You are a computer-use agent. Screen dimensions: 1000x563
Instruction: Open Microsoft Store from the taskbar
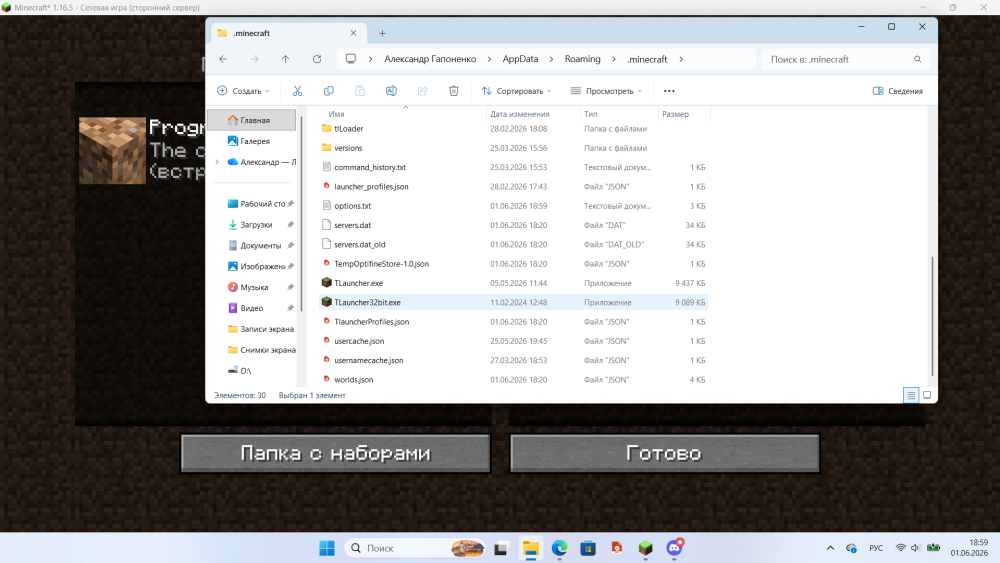pos(588,548)
